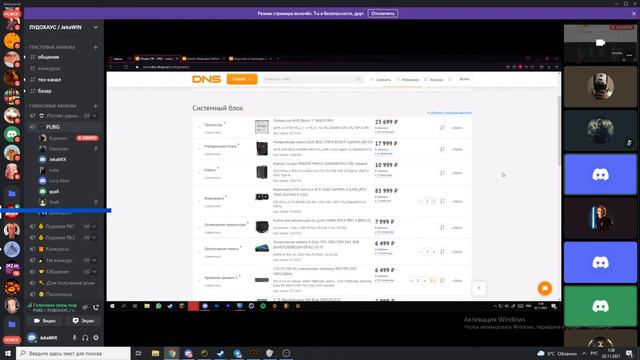
Task: Share screen with the Экран button
Action: pos(83,321)
